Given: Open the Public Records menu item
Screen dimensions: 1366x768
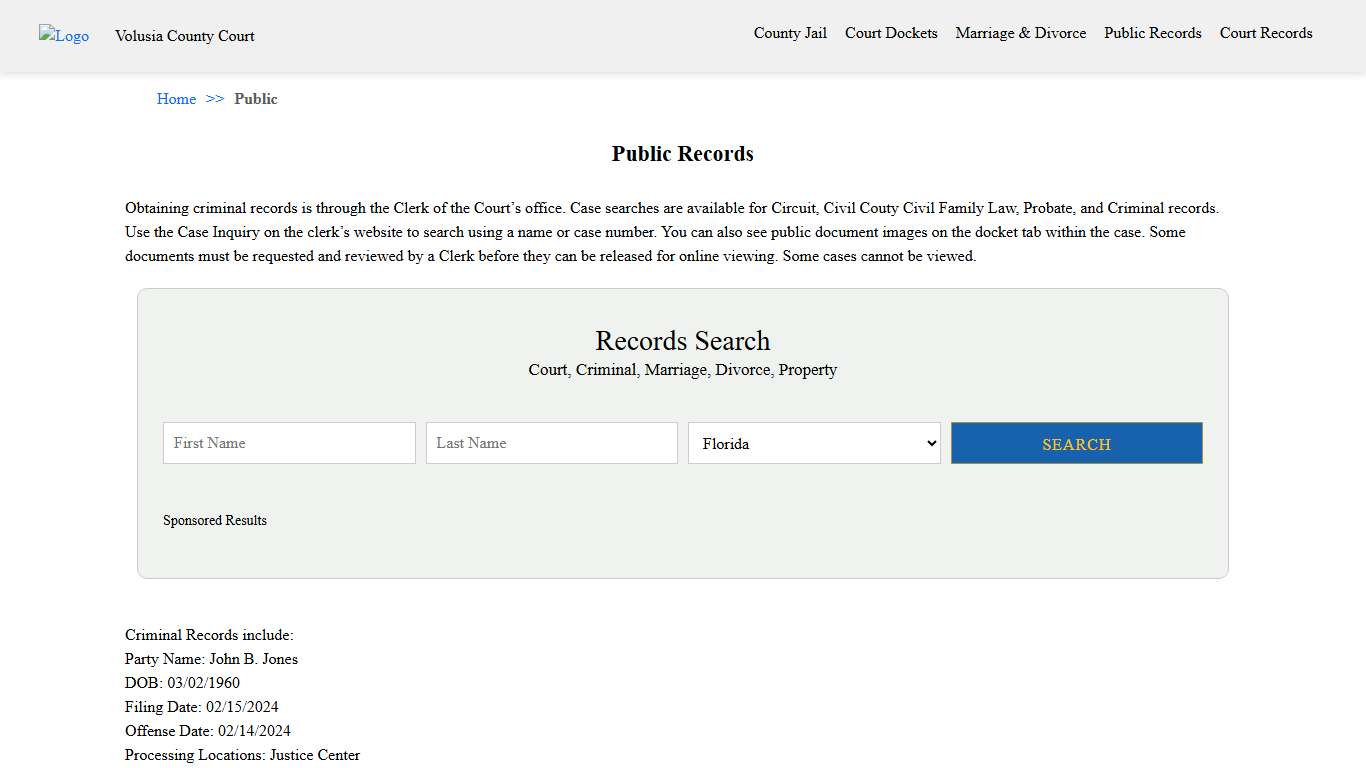Looking at the screenshot, I should tap(1152, 33).
